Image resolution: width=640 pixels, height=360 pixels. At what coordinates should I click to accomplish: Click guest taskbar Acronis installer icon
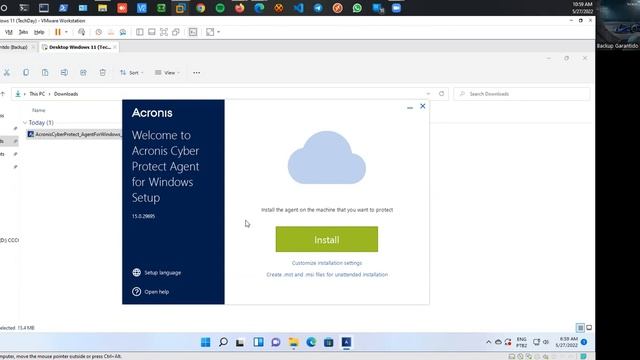[x=346, y=342]
